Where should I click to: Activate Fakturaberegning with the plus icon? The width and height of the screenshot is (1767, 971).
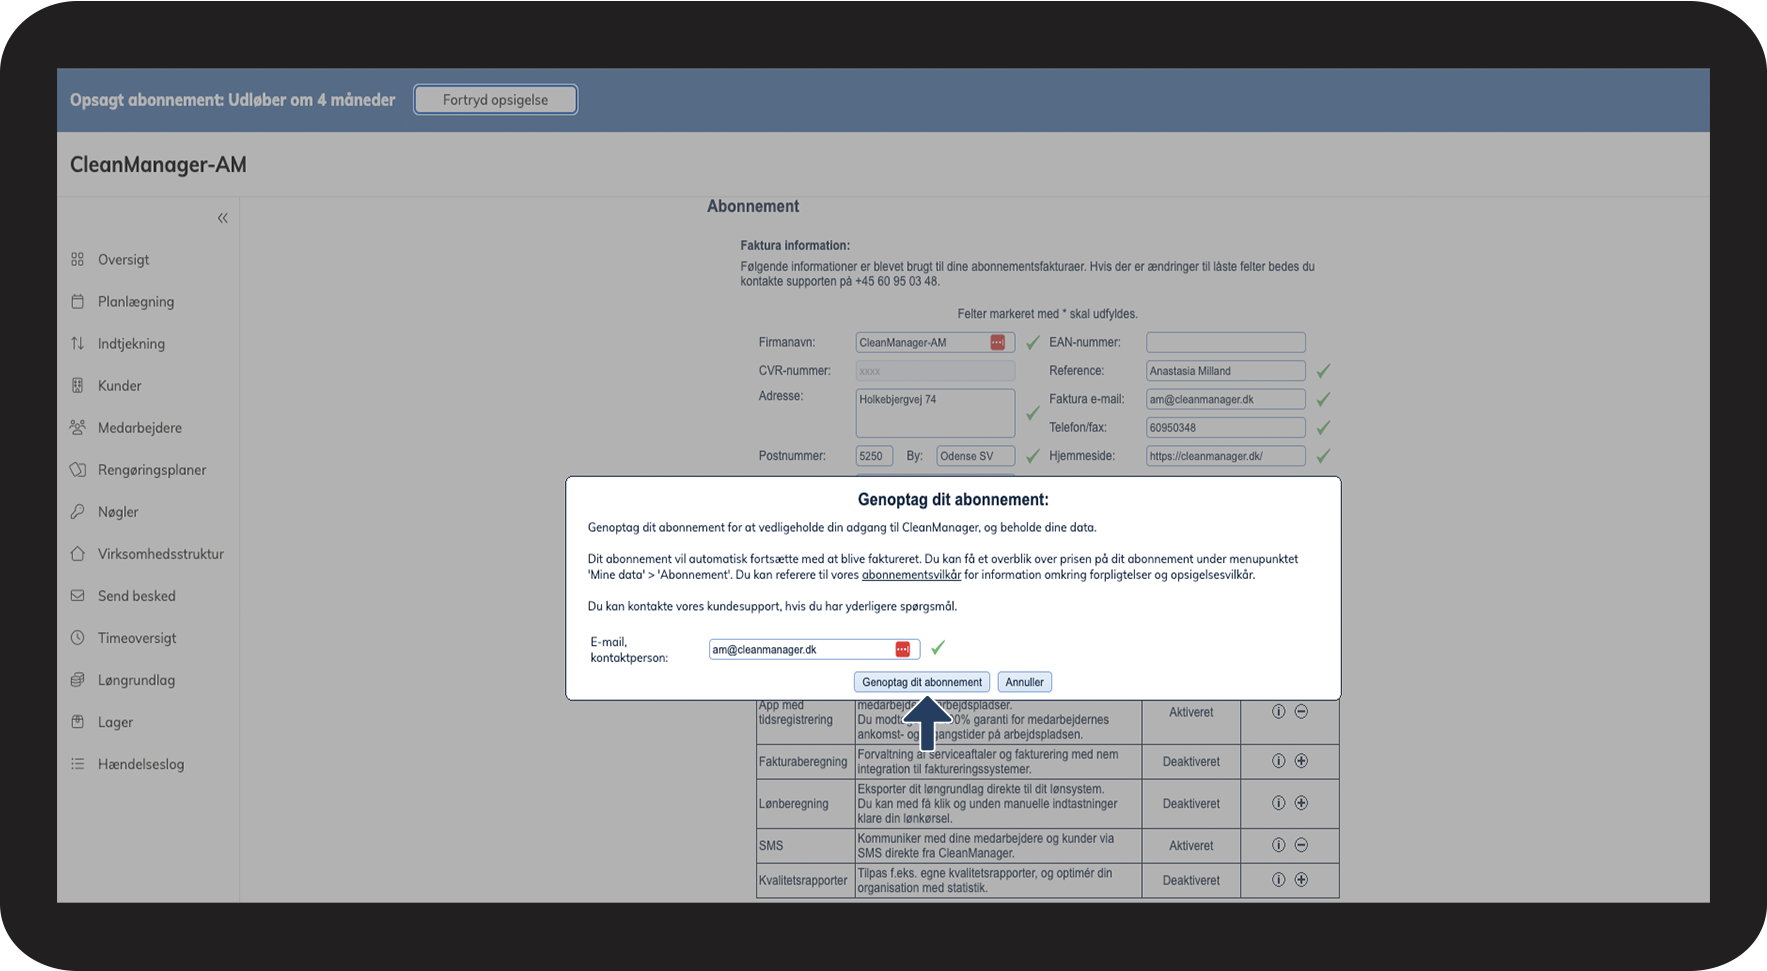coord(1301,761)
